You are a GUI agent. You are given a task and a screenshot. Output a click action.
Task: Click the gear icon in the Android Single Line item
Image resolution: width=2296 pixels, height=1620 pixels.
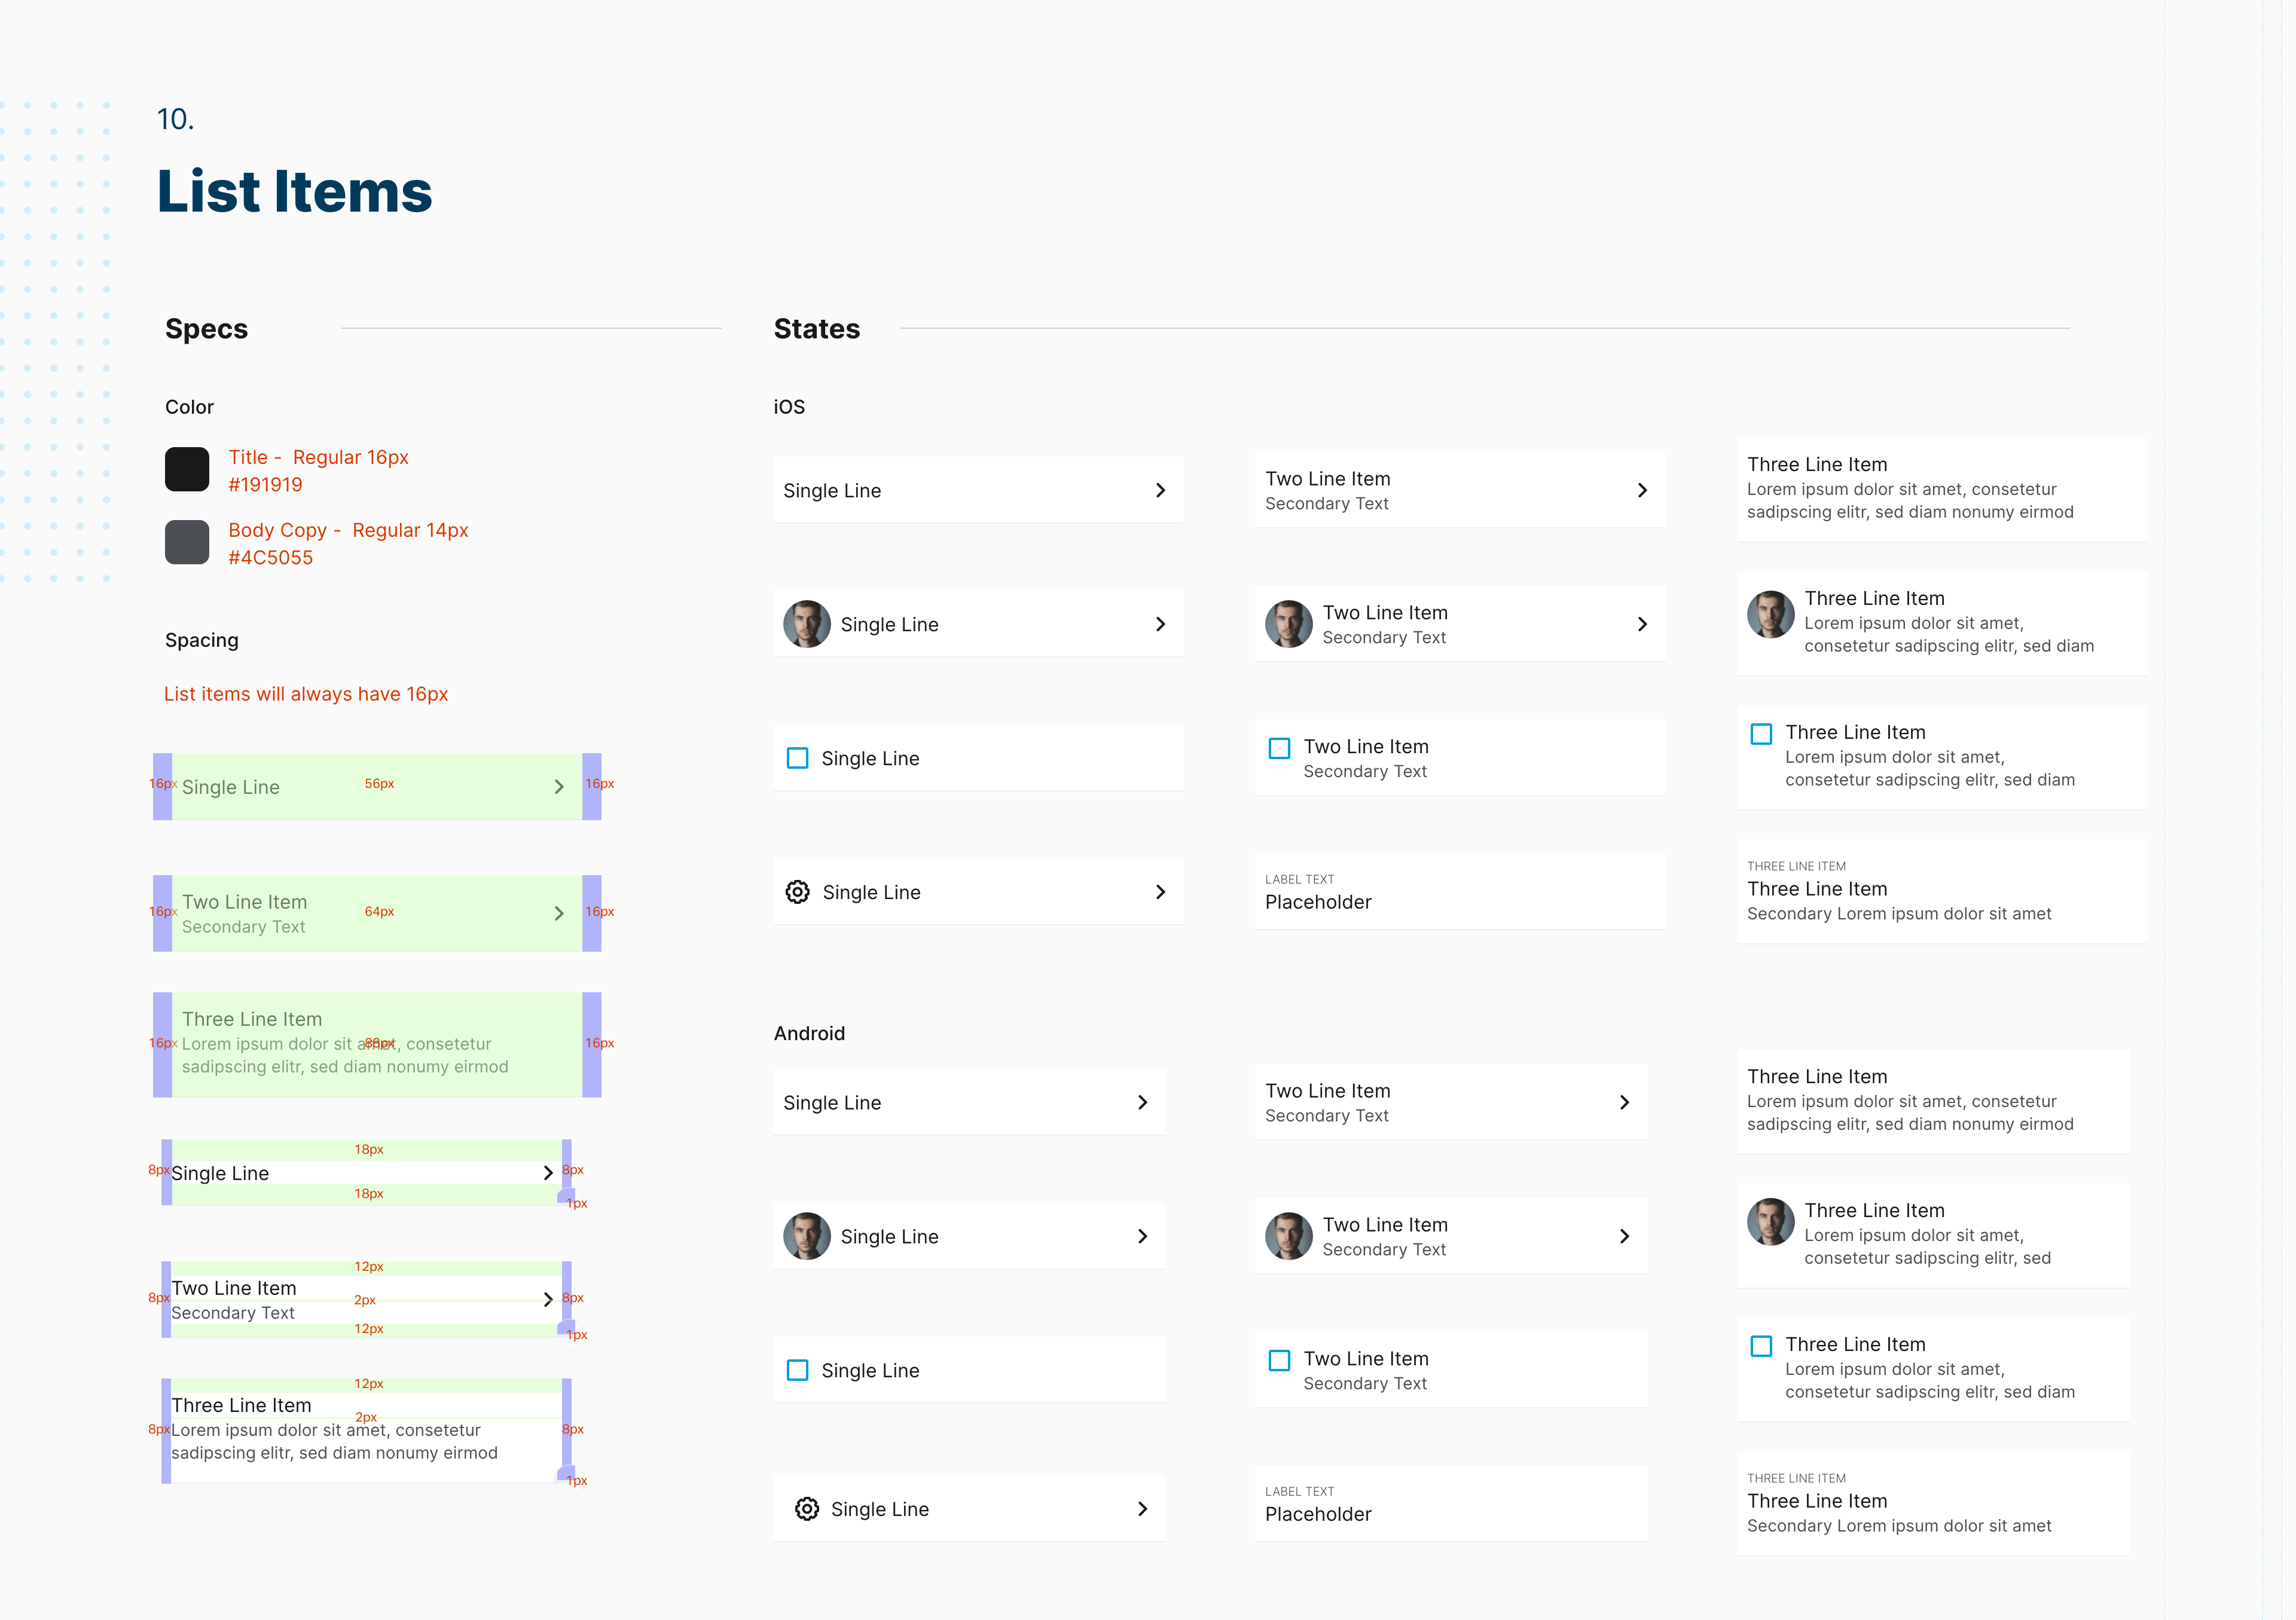(x=806, y=1508)
